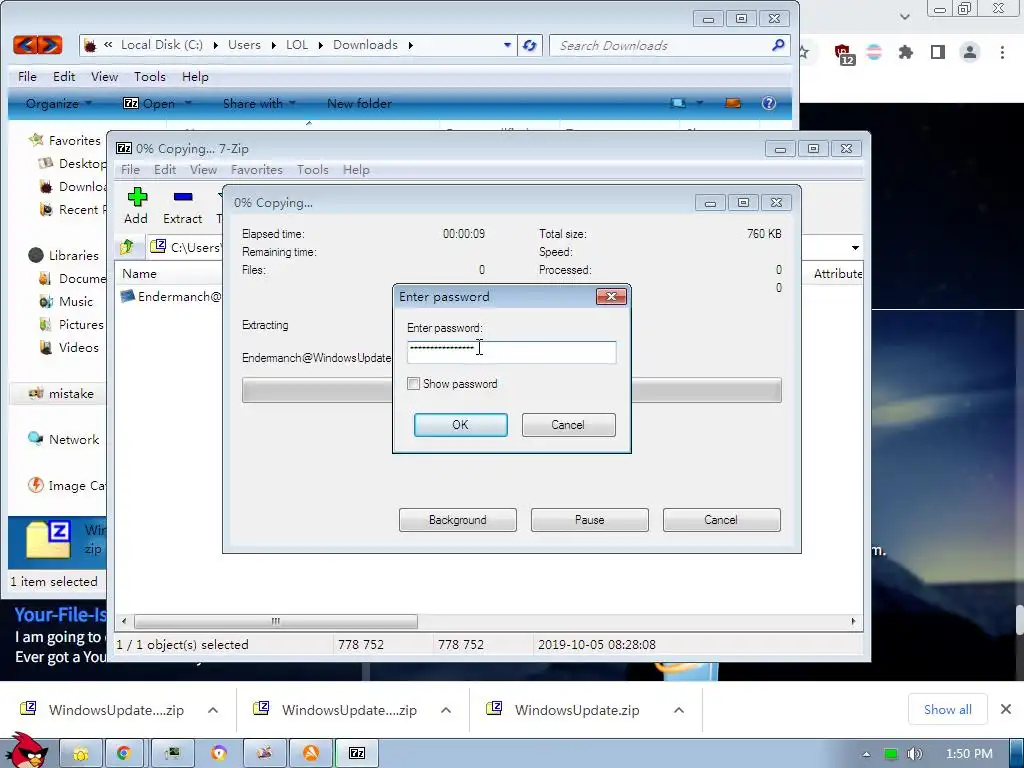Click the search magnifier icon in Explorer
Screen dimensions: 1024x768
click(778, 45)
